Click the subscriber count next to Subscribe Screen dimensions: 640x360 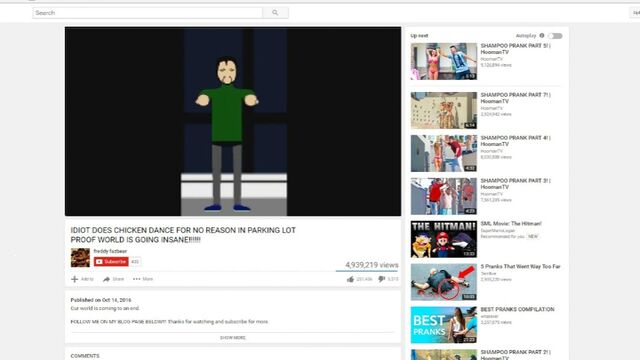[x=135, y=262]
